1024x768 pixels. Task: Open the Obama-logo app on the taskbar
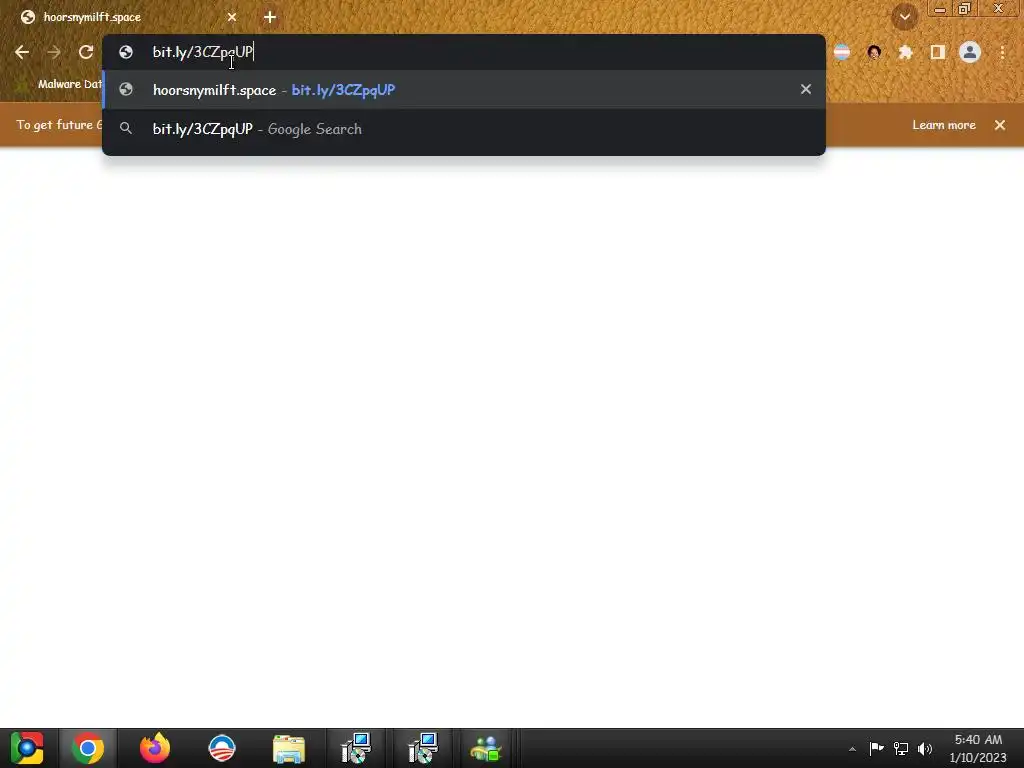click(222, 748)
